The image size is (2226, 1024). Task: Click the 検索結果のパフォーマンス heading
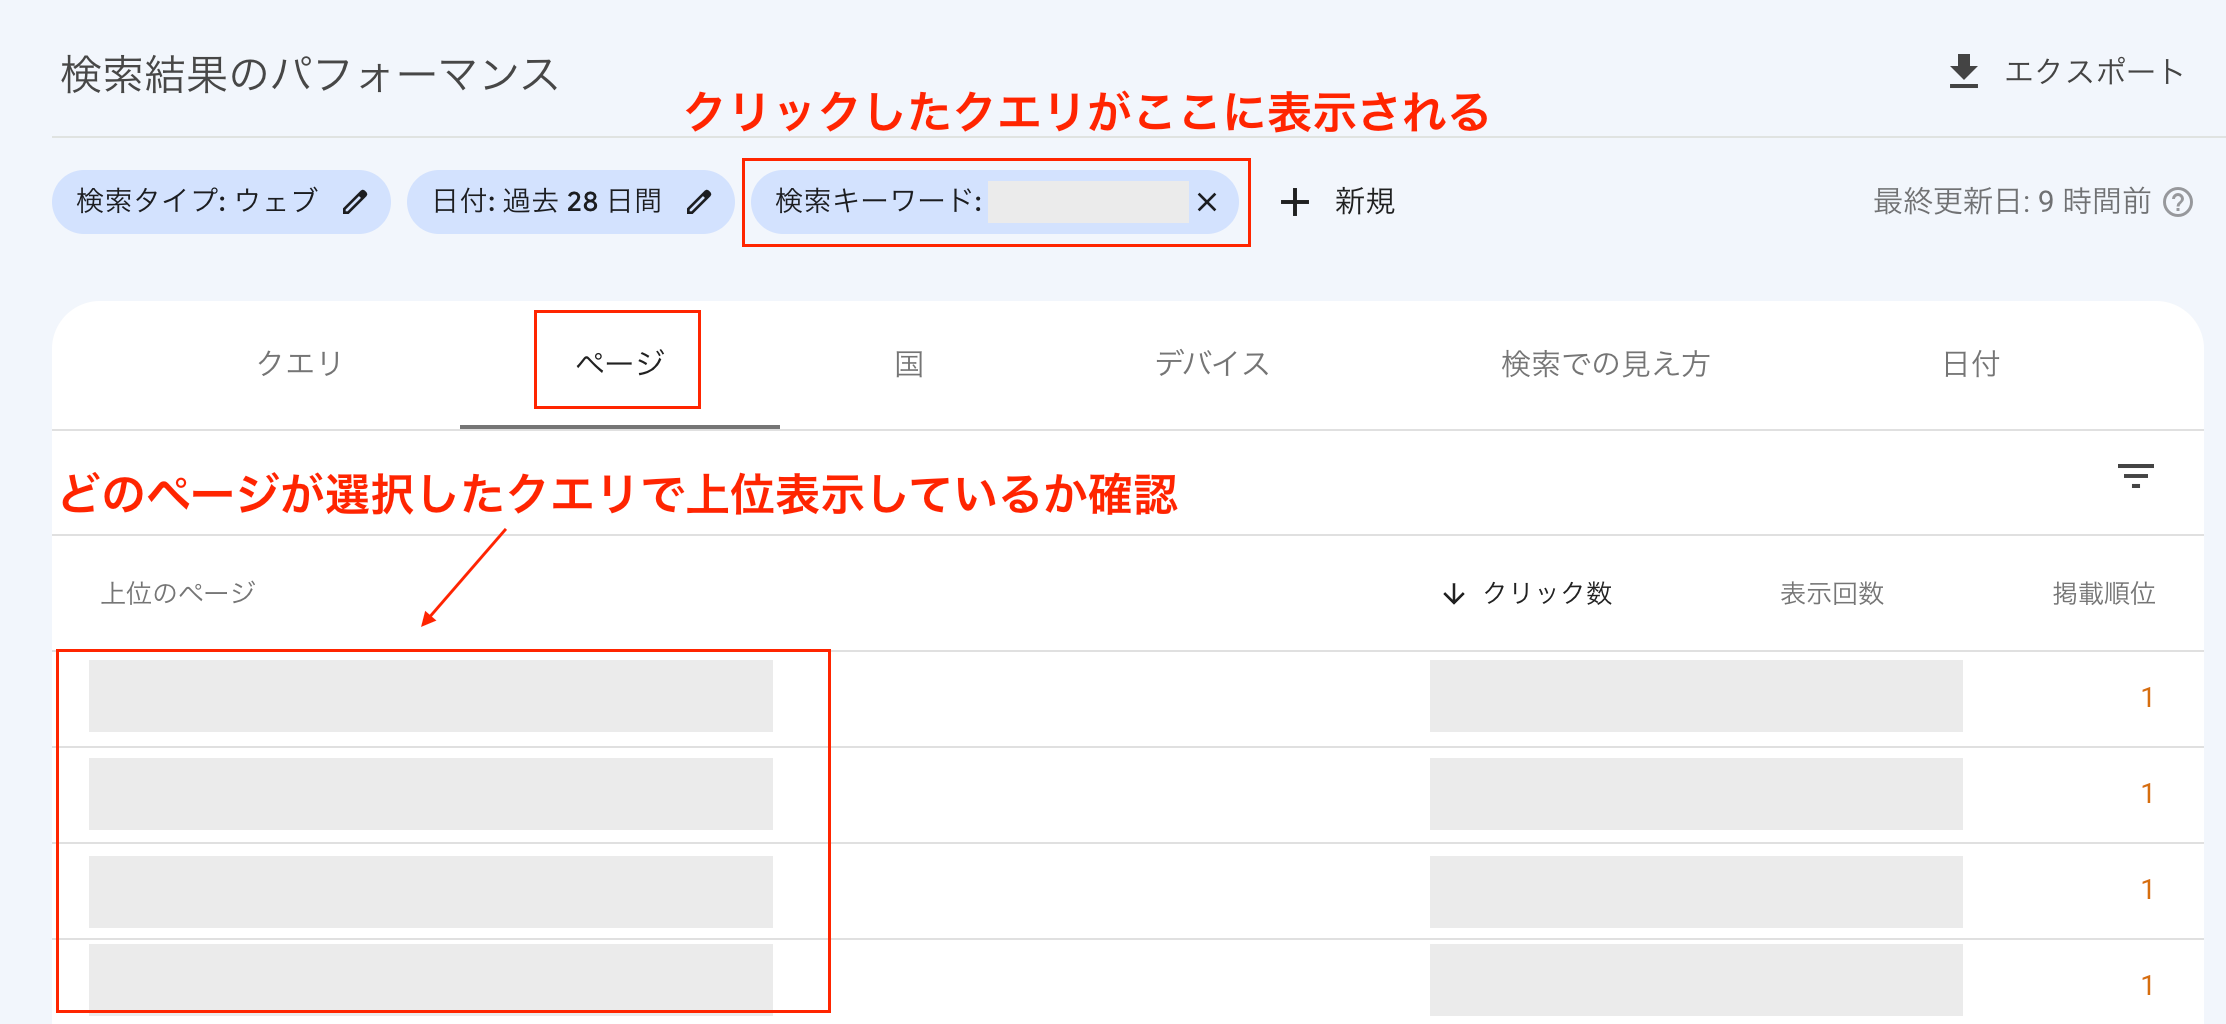(310, 75)
